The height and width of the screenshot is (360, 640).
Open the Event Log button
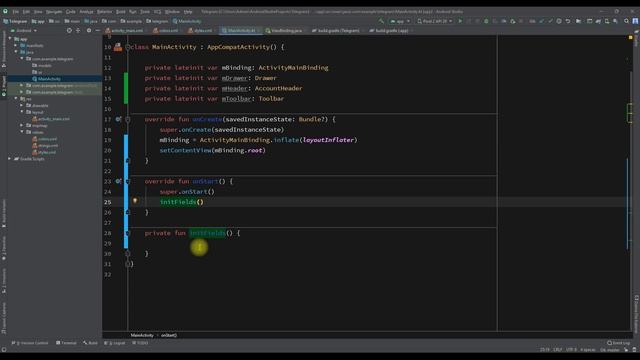tap(619, 343)
